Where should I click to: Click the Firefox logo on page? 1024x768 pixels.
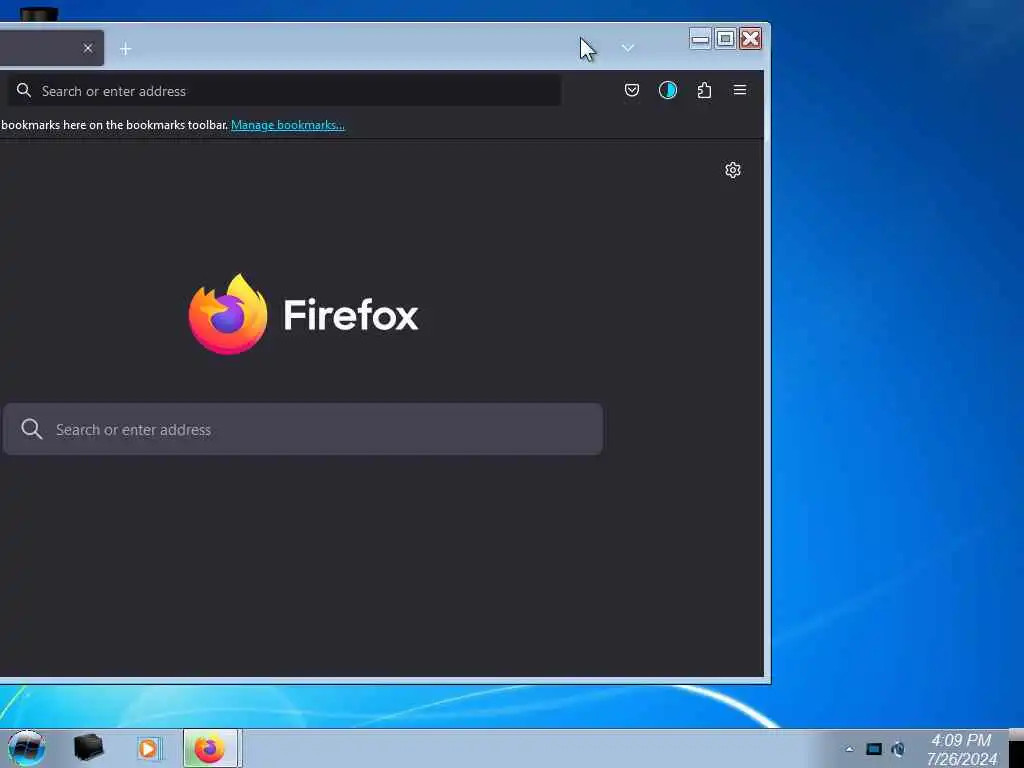click(228, 314)
